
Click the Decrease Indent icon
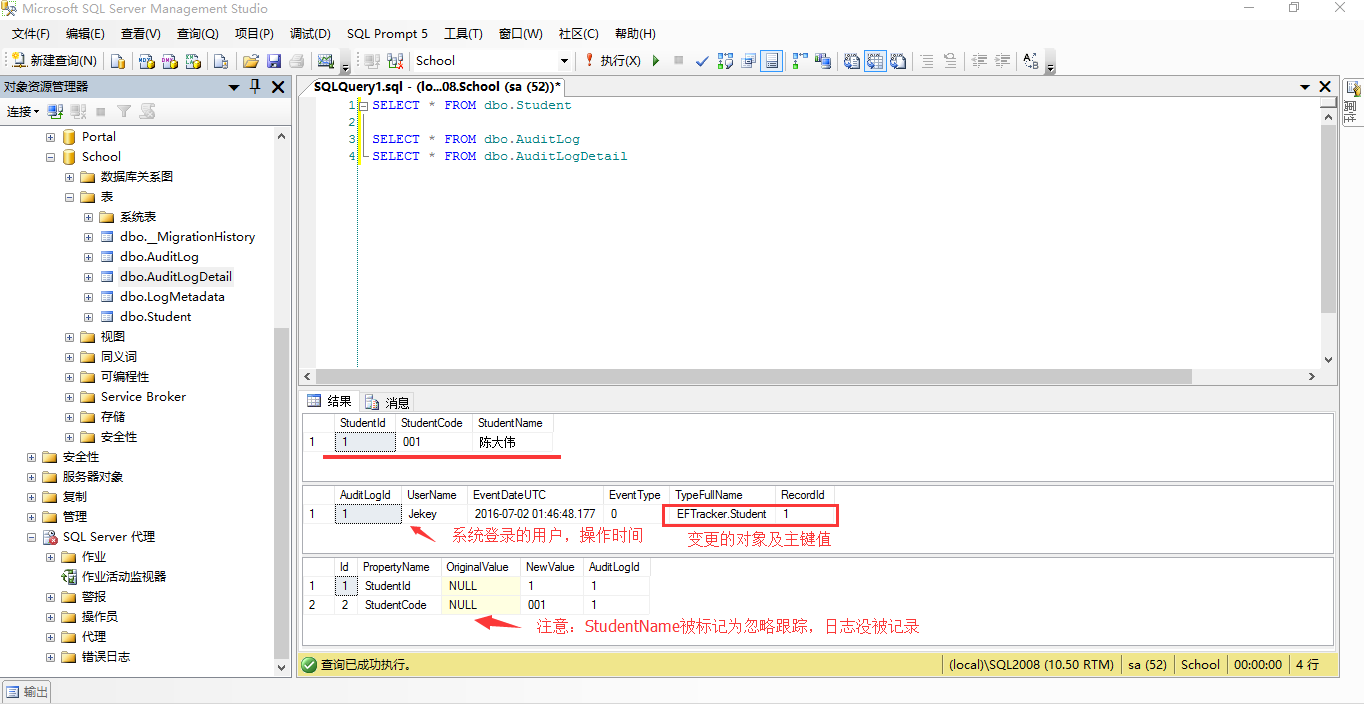(979, 61)
